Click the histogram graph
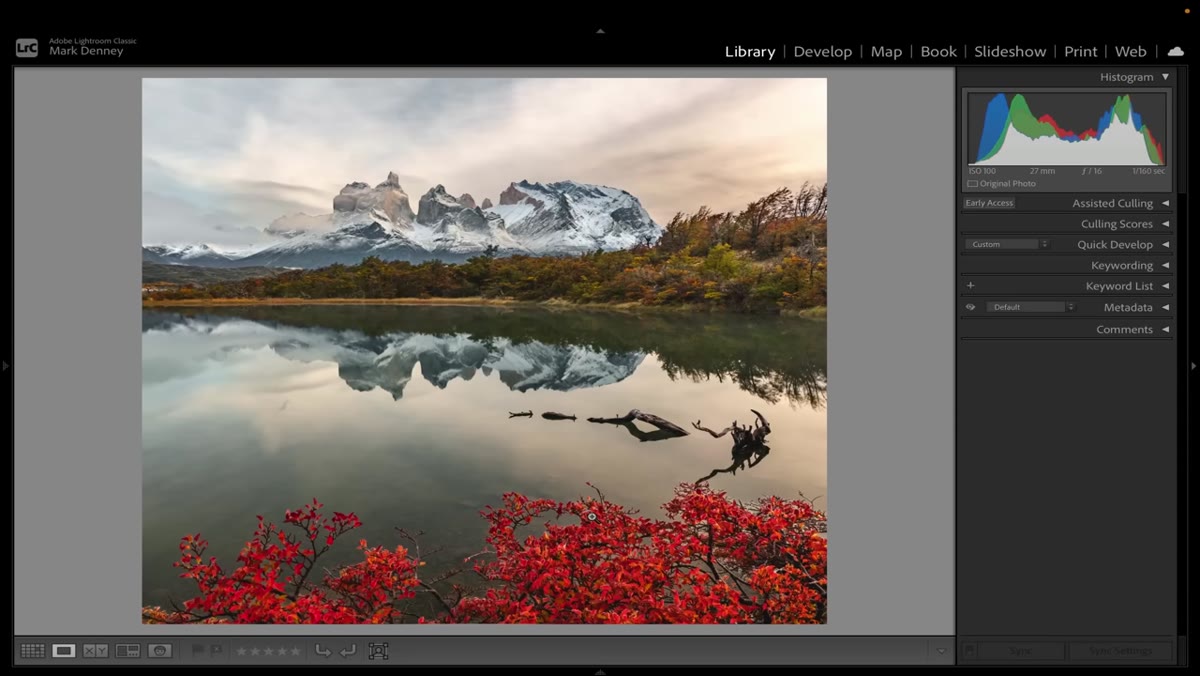This screenshot has height=676, width=1200. click(1067, 128)
